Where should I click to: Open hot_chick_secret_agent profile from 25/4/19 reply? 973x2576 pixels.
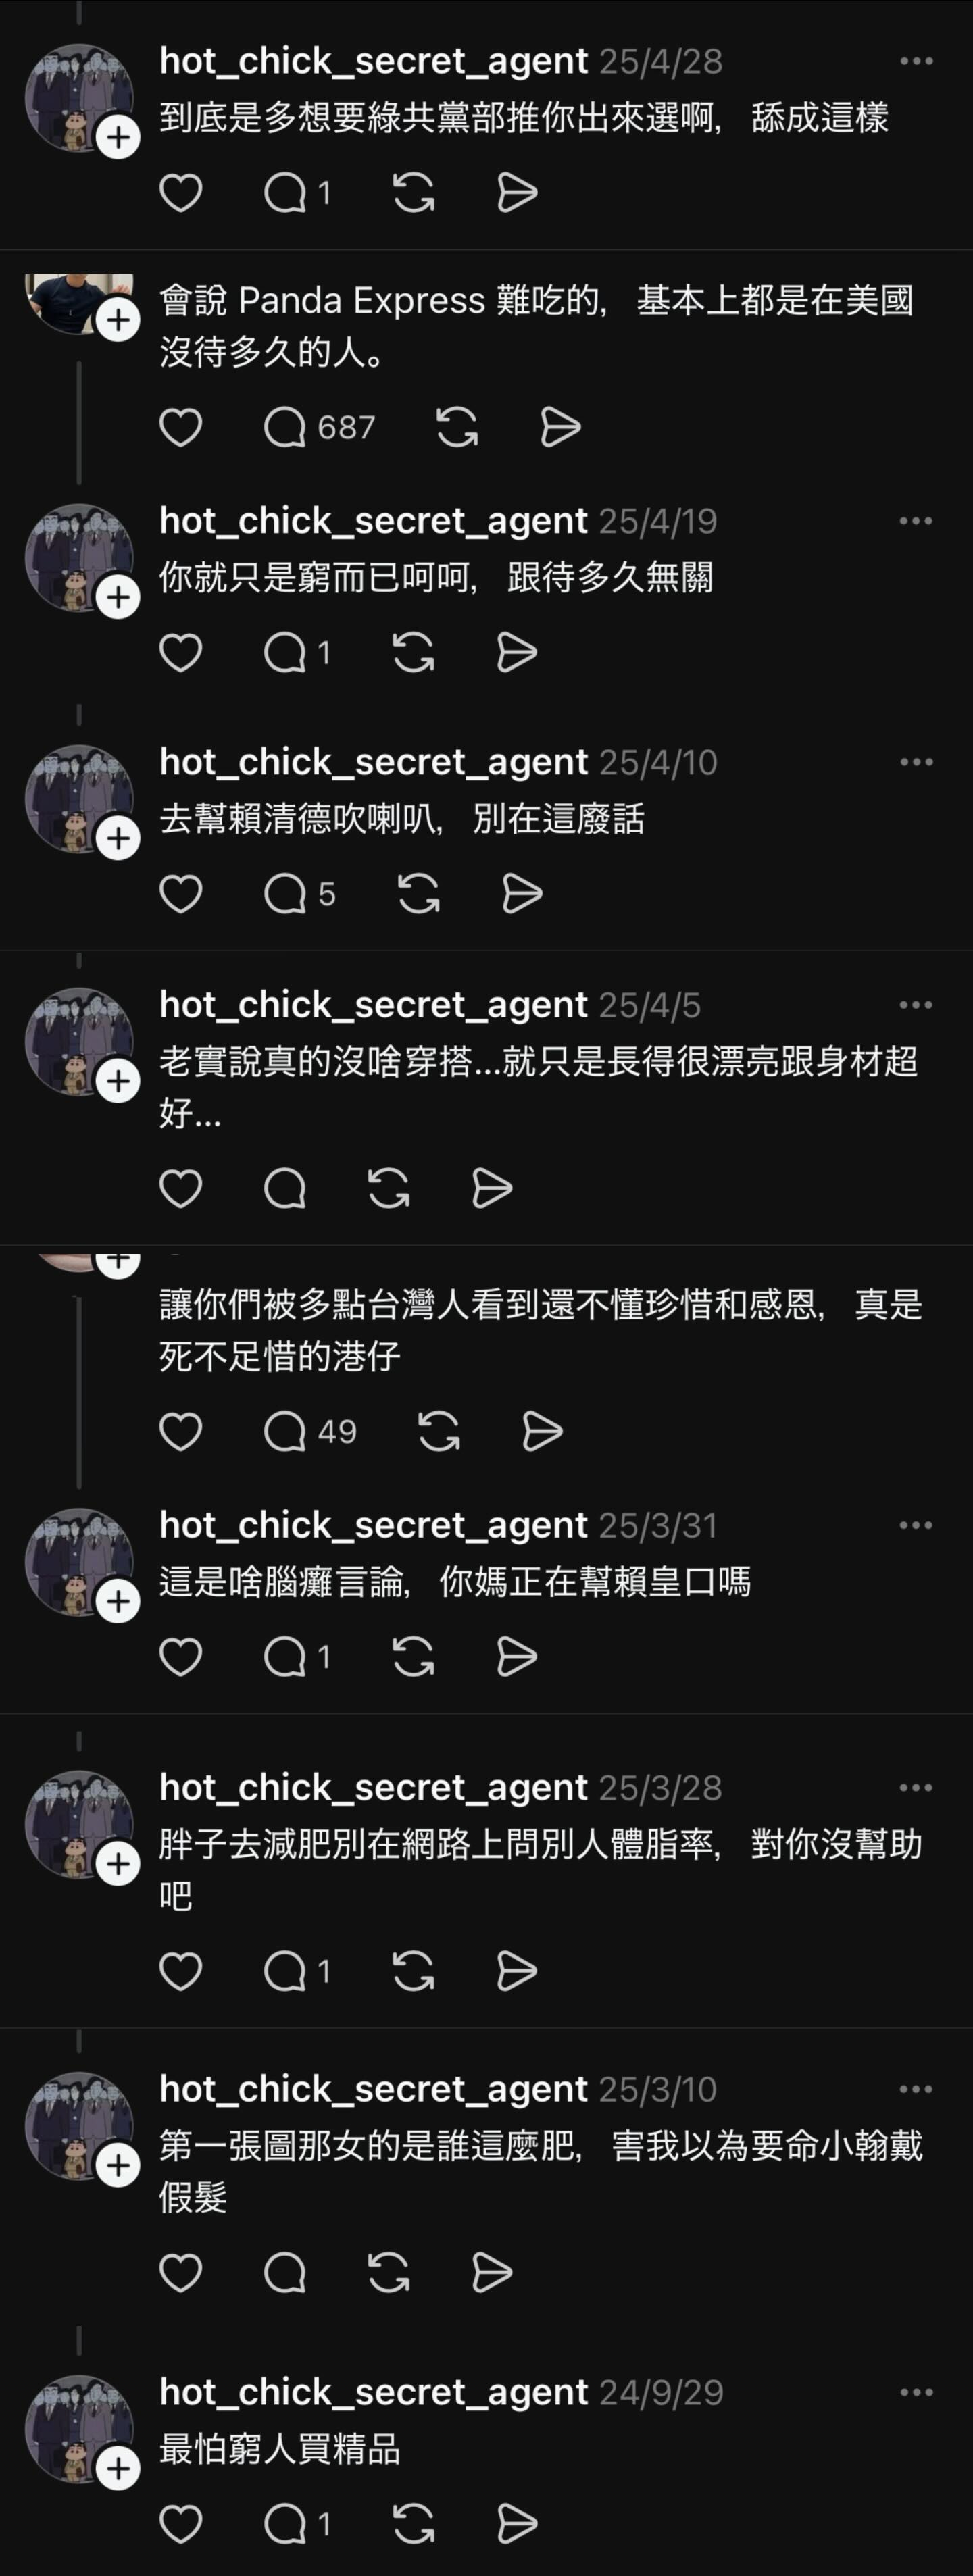click(x=373, y=521)
